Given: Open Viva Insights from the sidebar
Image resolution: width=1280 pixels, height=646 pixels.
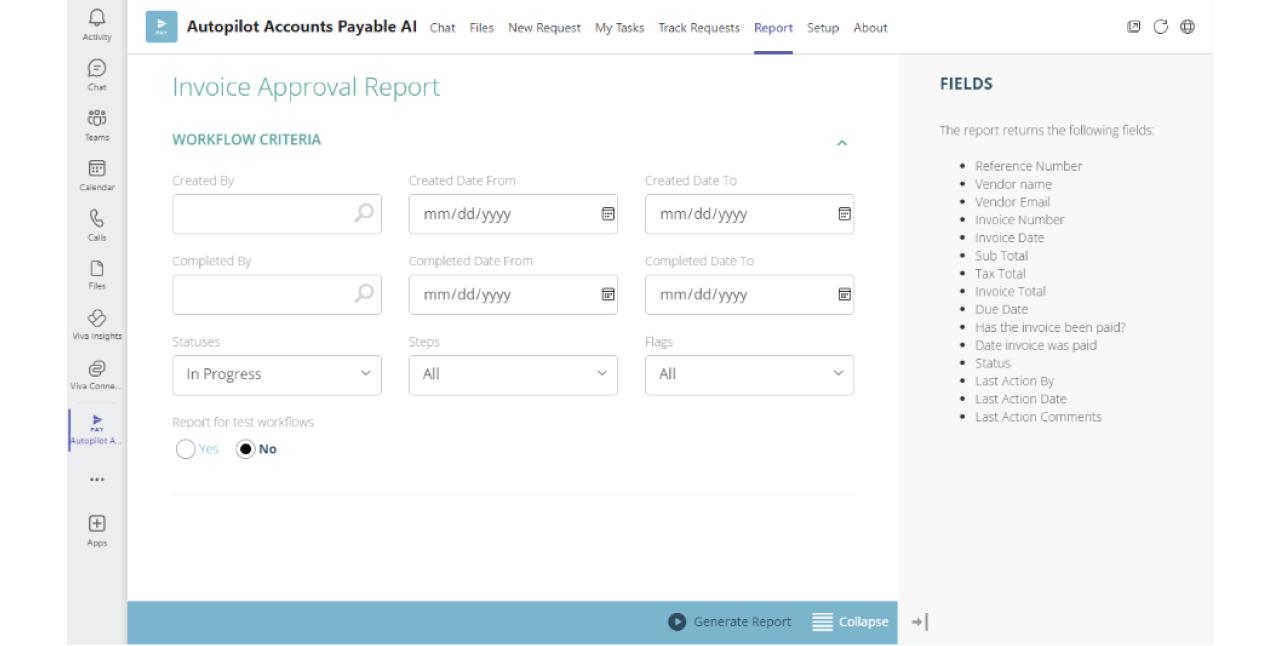Looking at the screenshot, I should coord(97,319).
